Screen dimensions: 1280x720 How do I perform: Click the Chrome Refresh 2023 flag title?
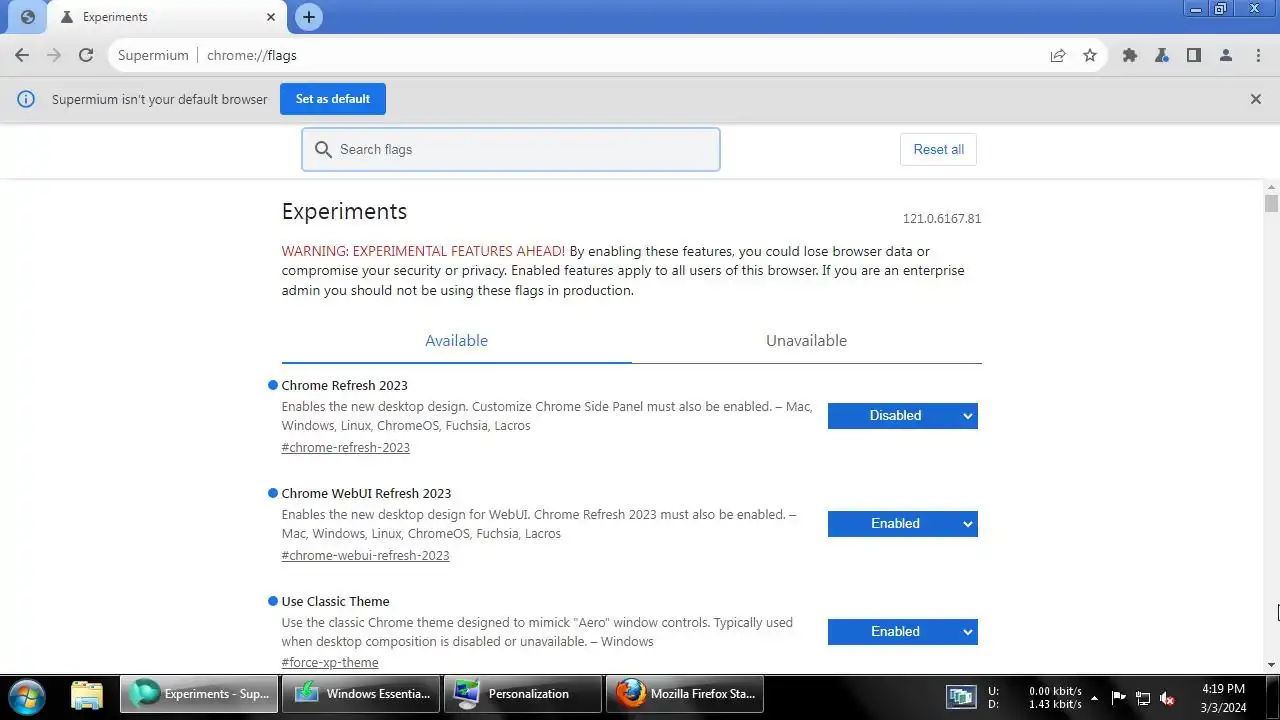(345, 386)
